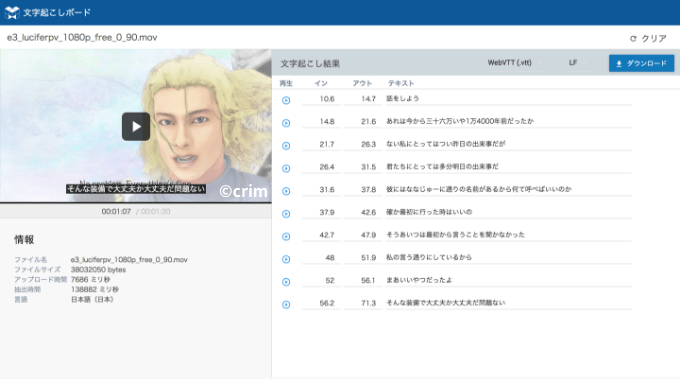Edit the in-time field 56.2
680x380 pixels.
click(x=321, y=303)
